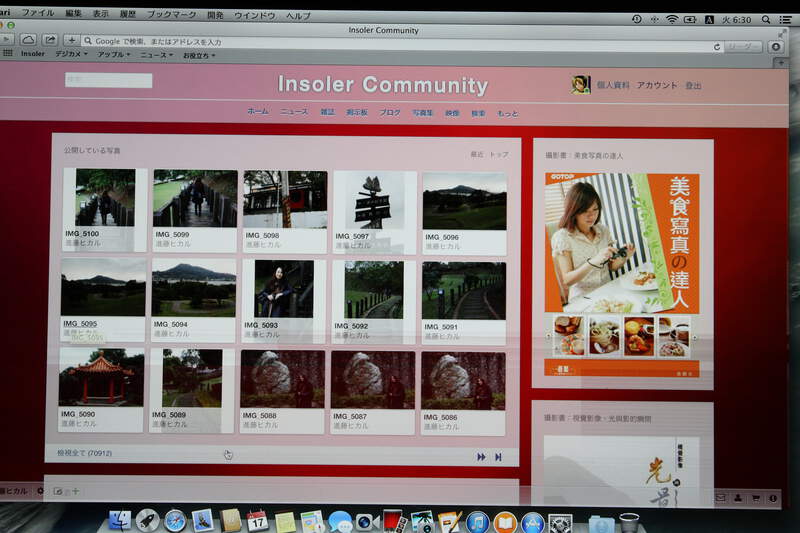The height and width of the screenshot is (533, 800).
Task: Jump to last page with skip-end icon
Action: (x=498, y=456)
